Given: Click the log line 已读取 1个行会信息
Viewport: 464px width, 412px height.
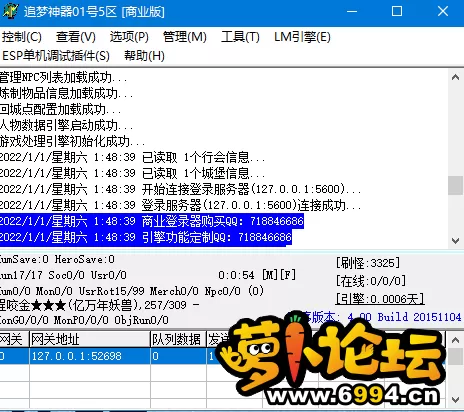Looking at the screenshot, I should click(132, 157).
